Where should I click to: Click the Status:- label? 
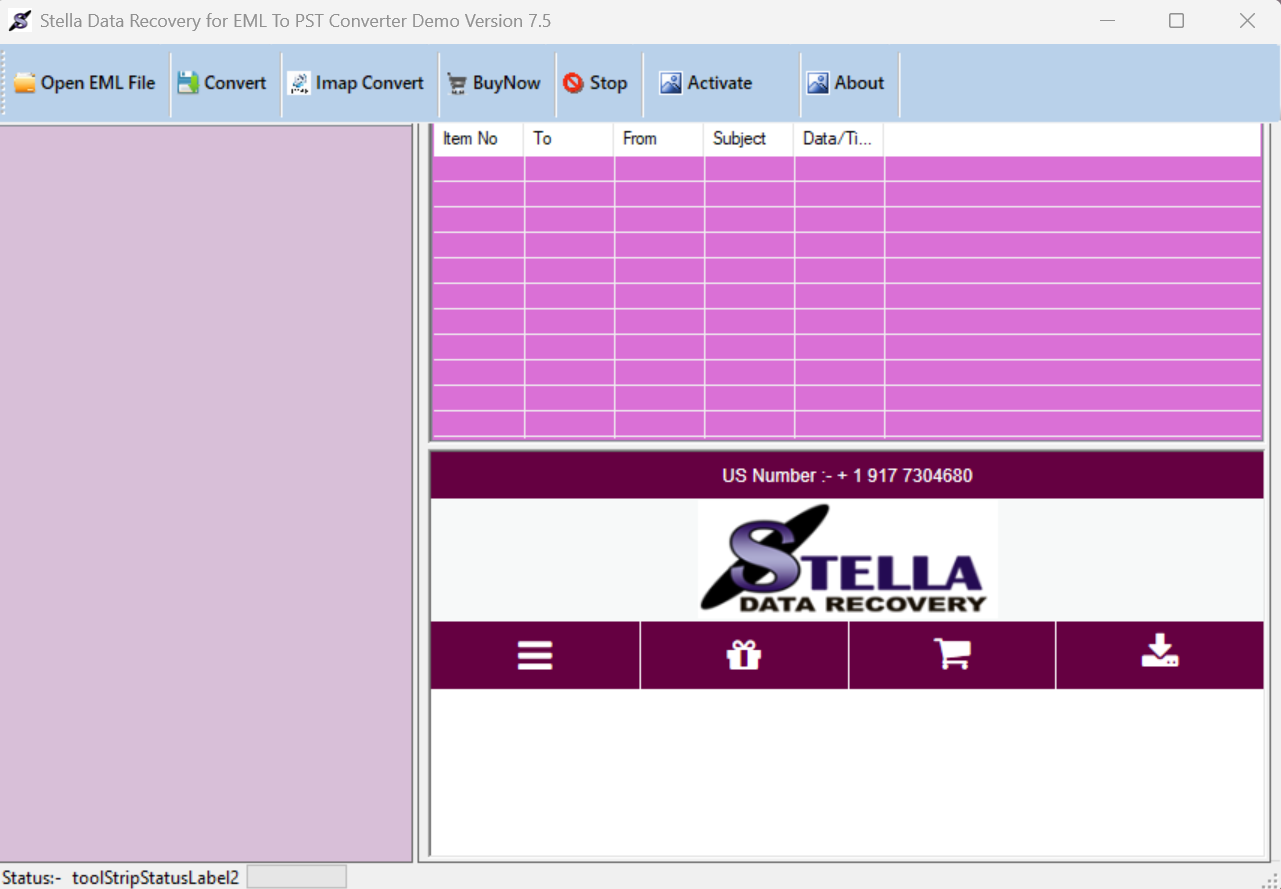32,878
